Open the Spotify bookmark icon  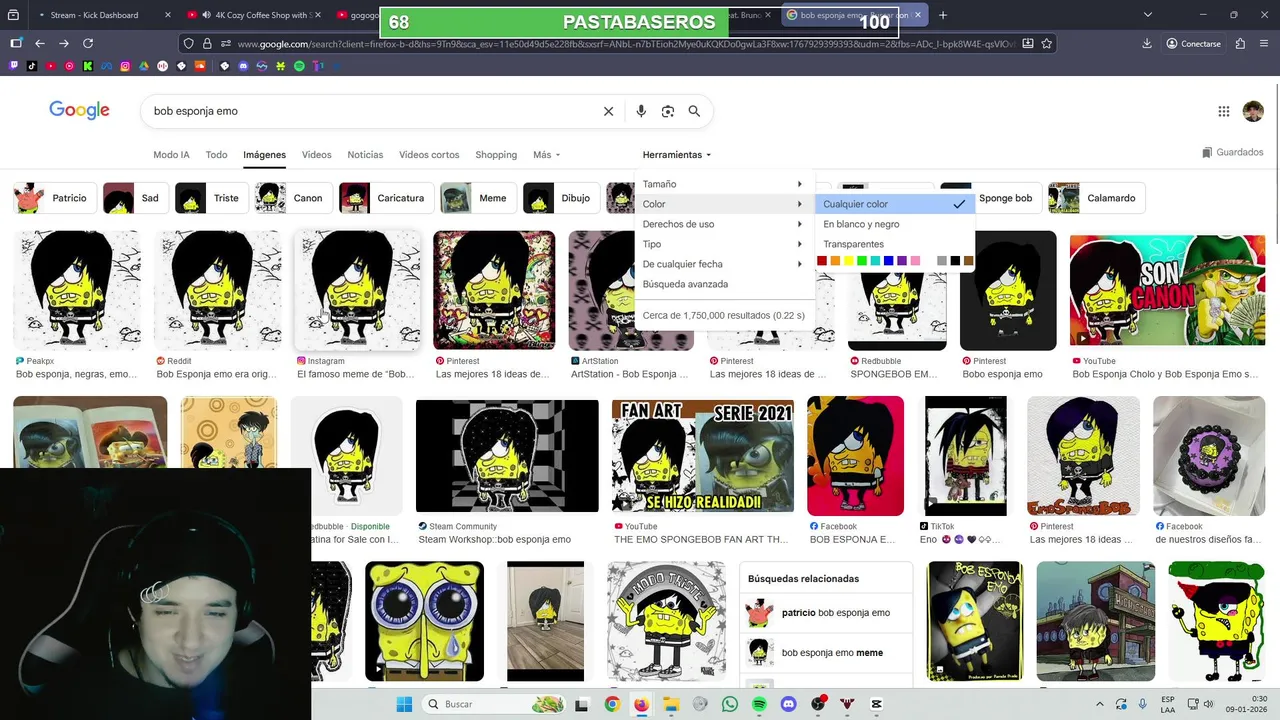[x=299, y=66]
